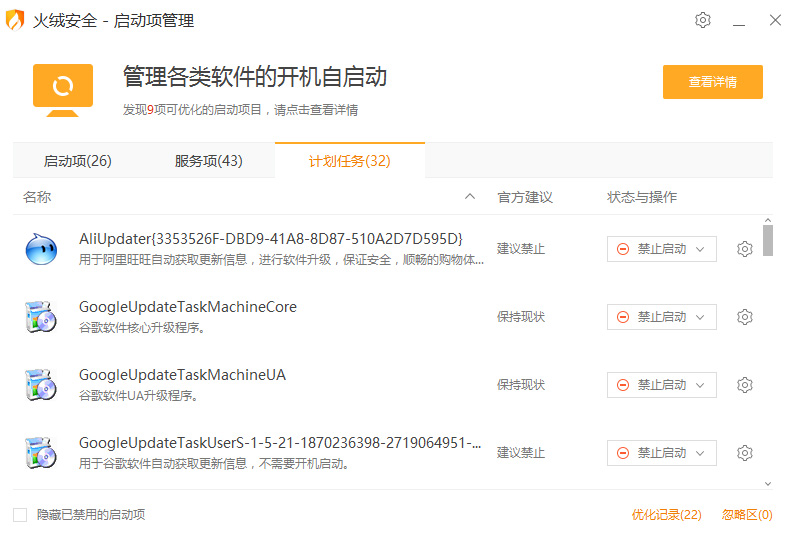The width and height of the screenshot is (785, 540).
Task: Click the orange monitor refresh icon
Action: click(x=63, y=90)
